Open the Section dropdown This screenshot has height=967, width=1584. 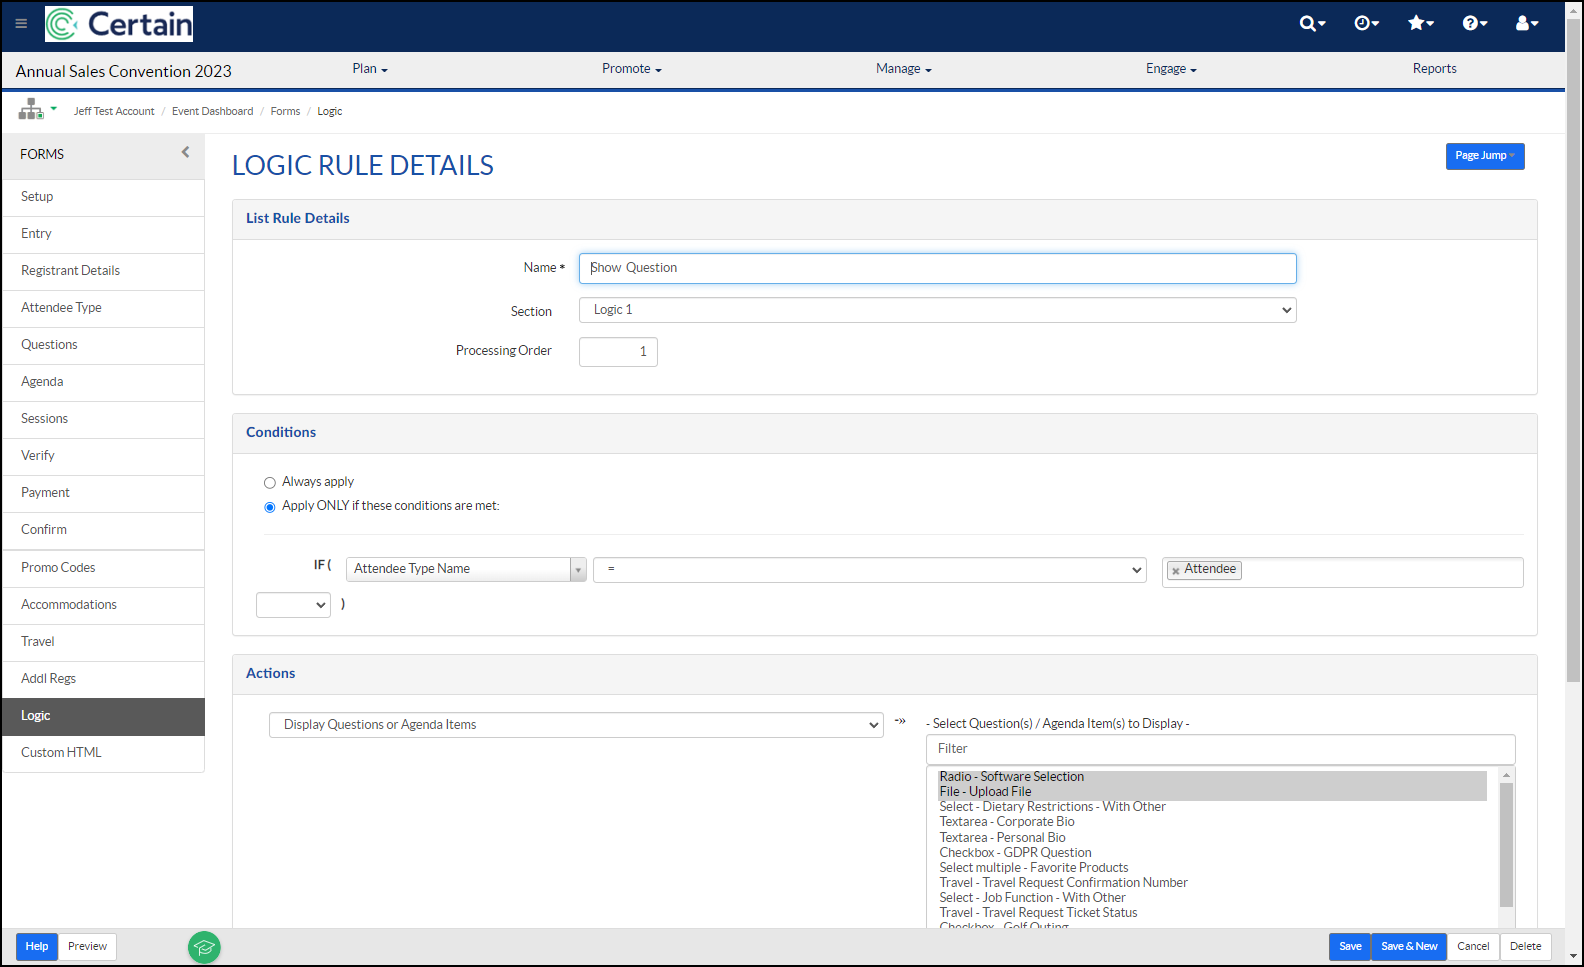tap(938, 310)
